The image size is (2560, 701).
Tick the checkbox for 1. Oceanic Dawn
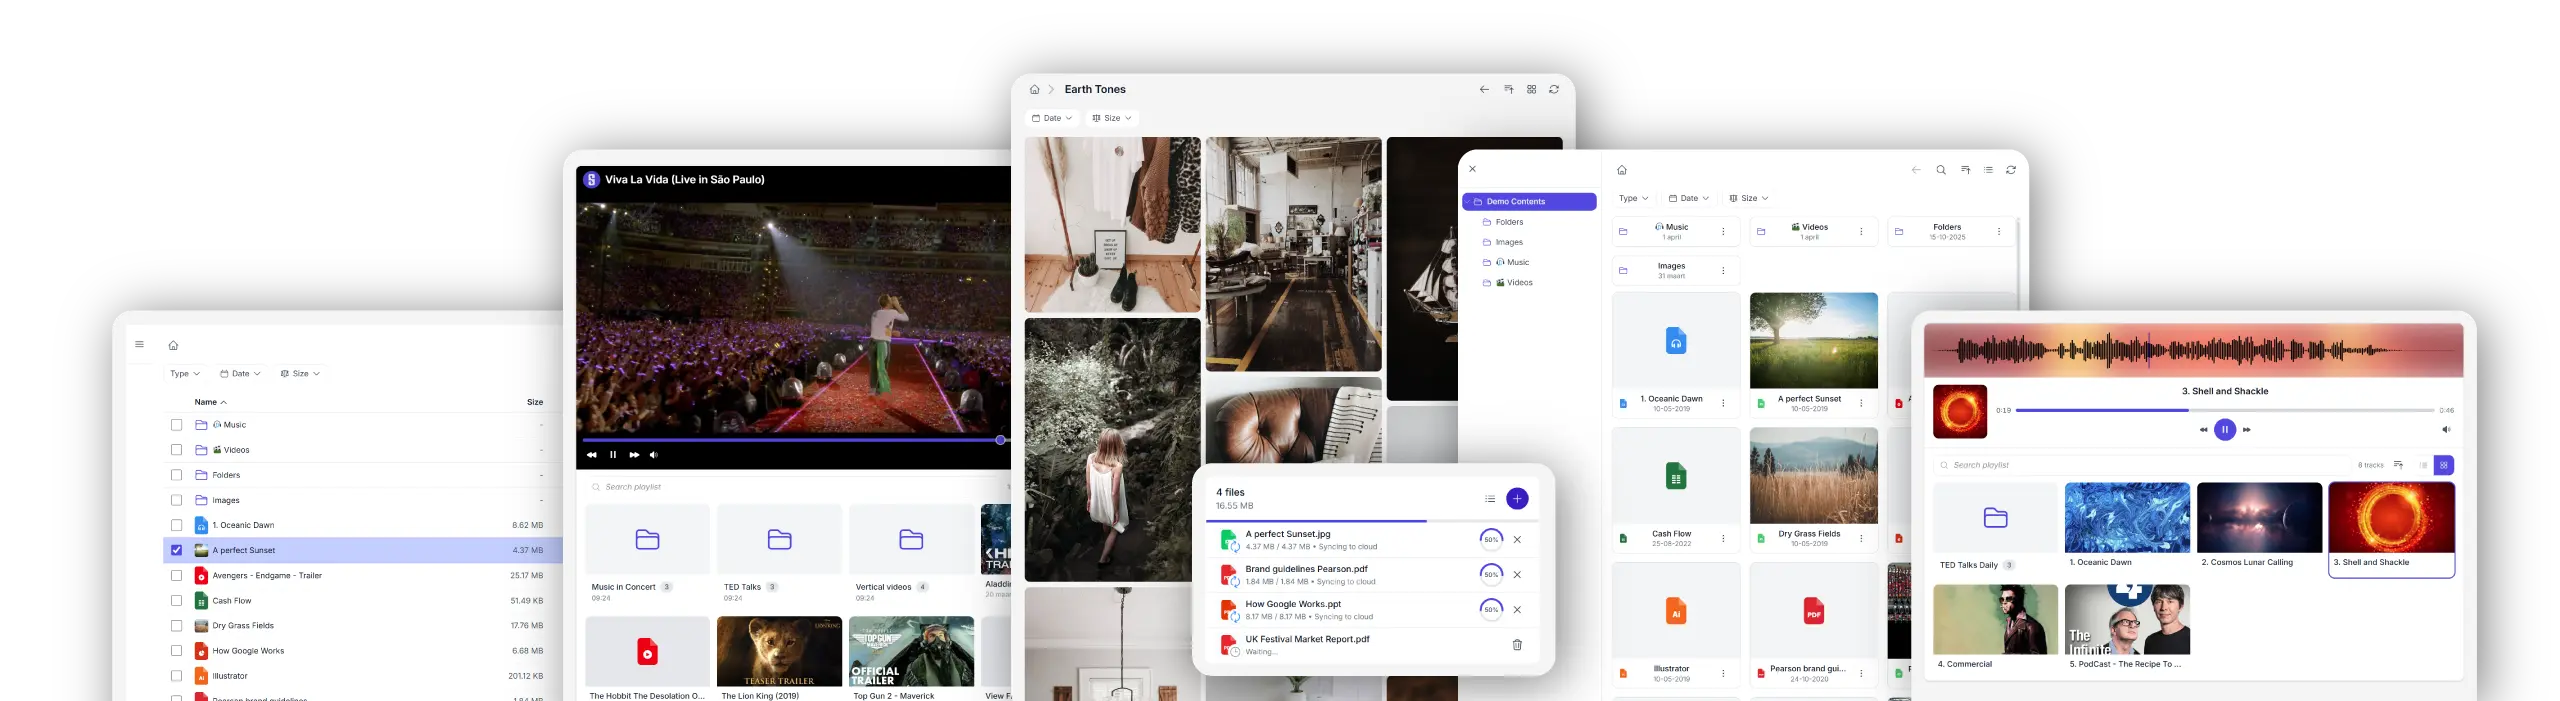[176, 525]
